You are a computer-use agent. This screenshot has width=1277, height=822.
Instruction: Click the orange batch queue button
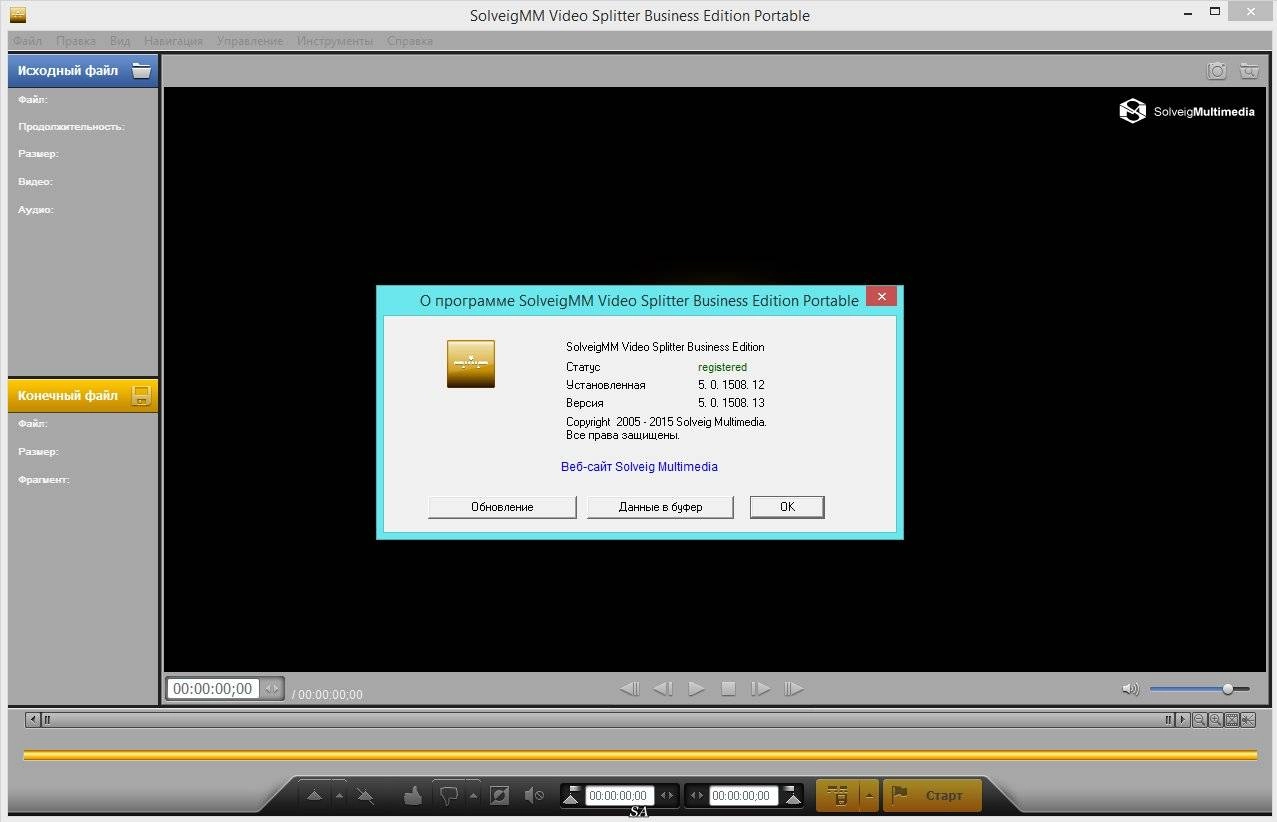[838, 796]
